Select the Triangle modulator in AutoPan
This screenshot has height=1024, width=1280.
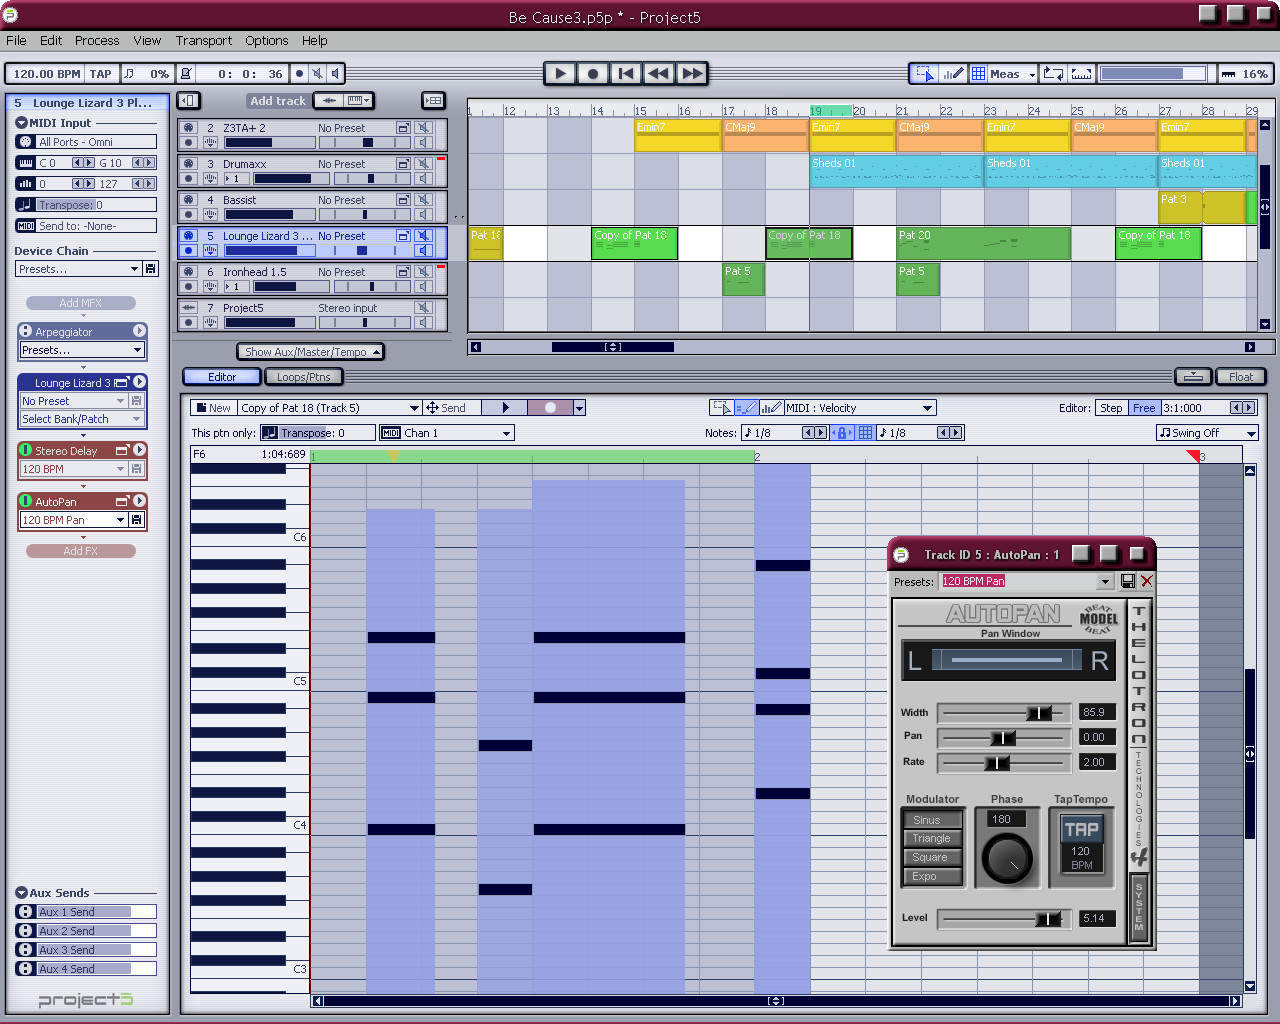coord(931,839)
